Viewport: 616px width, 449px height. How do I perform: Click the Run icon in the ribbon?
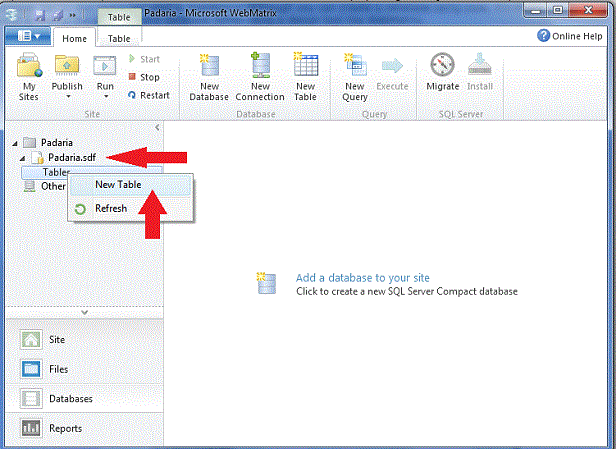tap(105, 66)
